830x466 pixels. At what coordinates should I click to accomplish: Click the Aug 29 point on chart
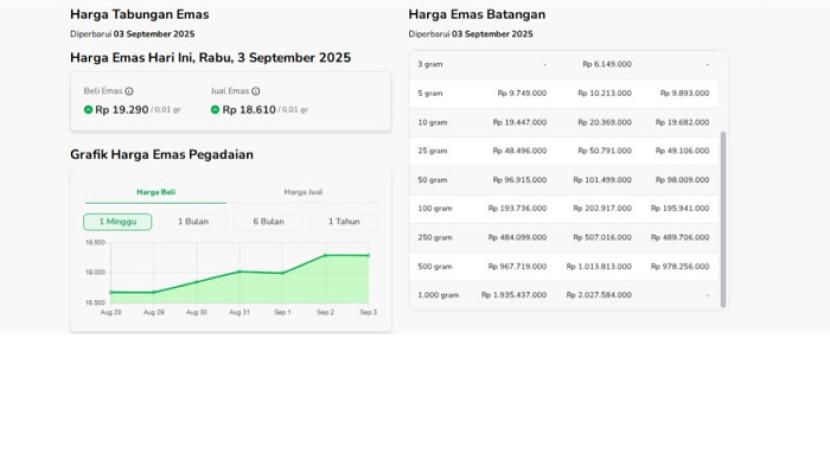(153, 292)
